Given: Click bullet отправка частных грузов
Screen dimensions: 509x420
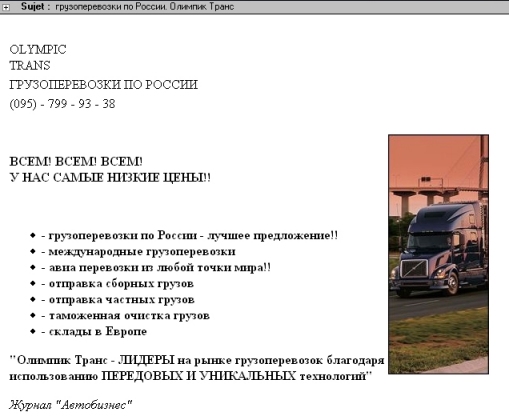Looking at the screenshot, I should click(x=118, y=299).
